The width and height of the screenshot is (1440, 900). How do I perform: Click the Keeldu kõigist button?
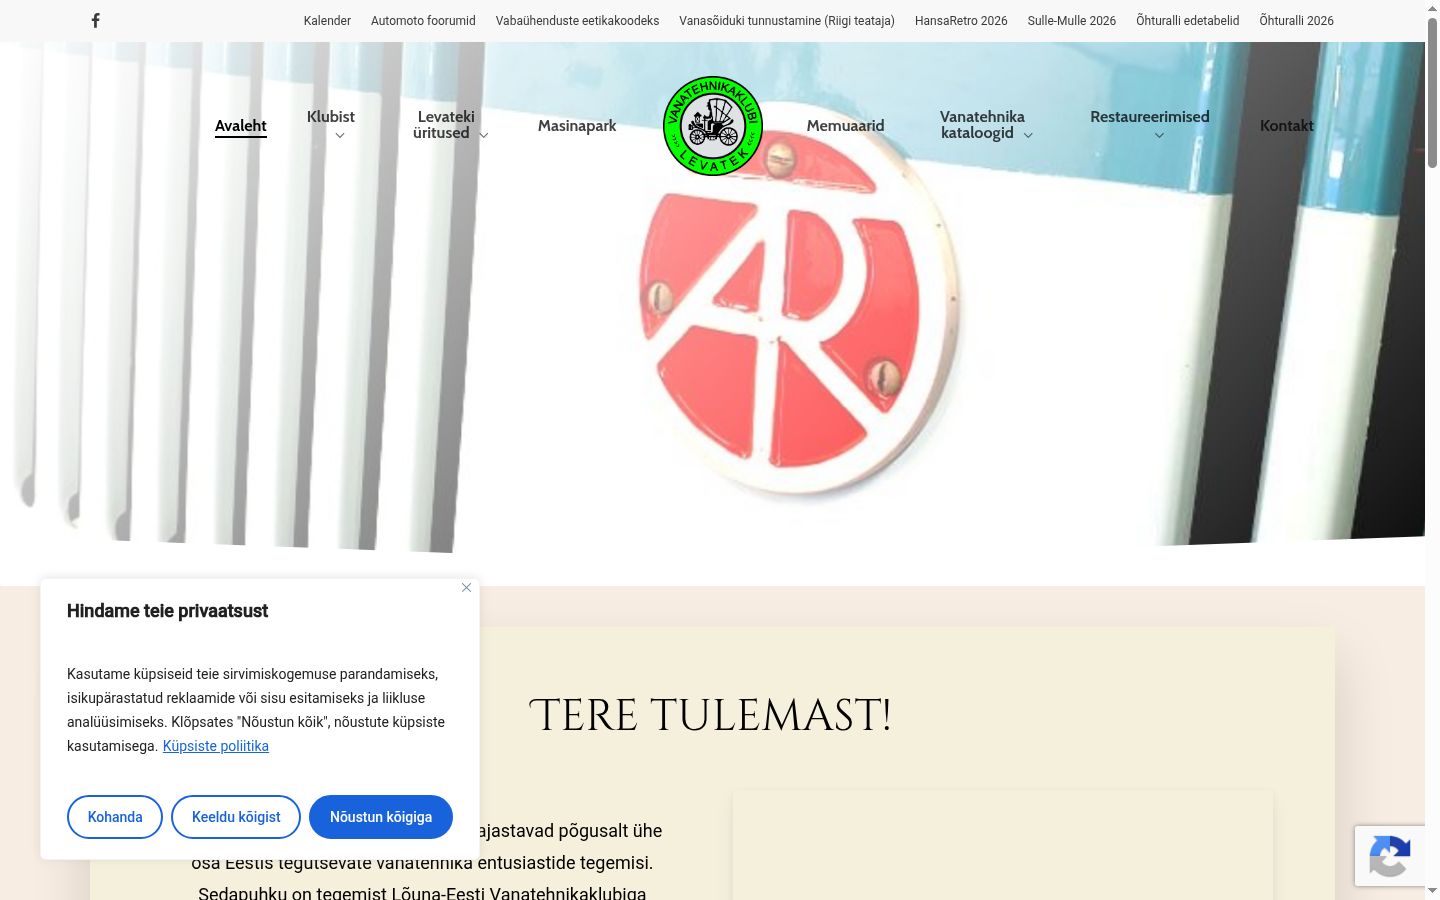pyautogui.click(x=236, y=817)
